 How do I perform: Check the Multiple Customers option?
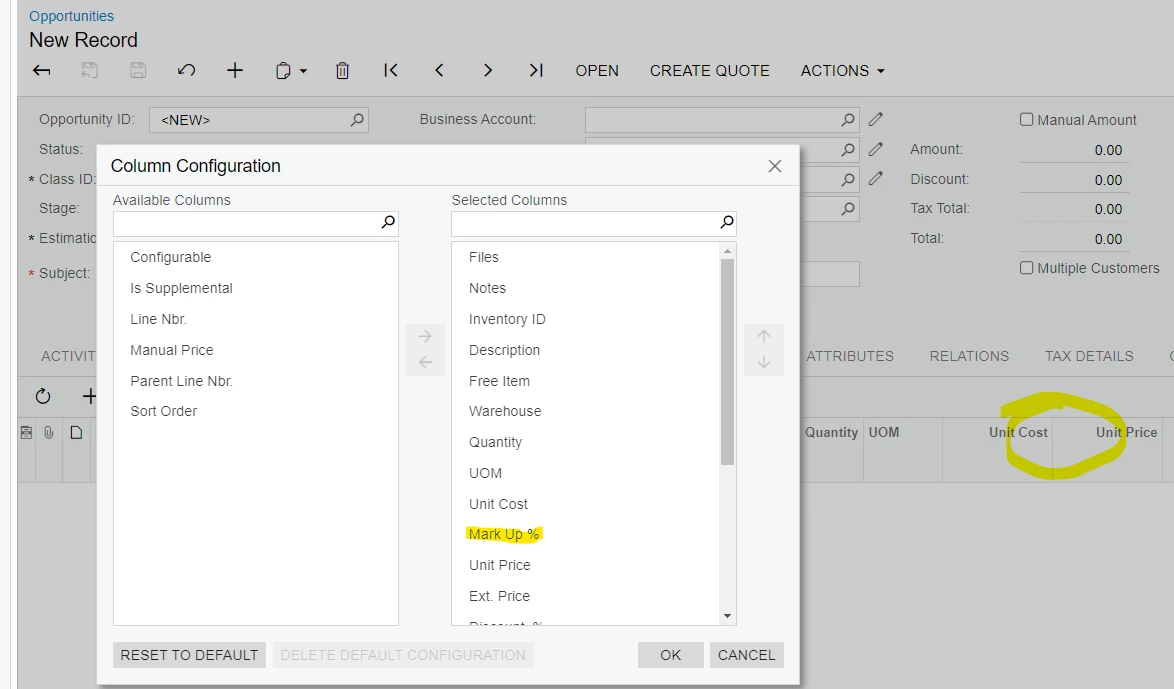1026,267
